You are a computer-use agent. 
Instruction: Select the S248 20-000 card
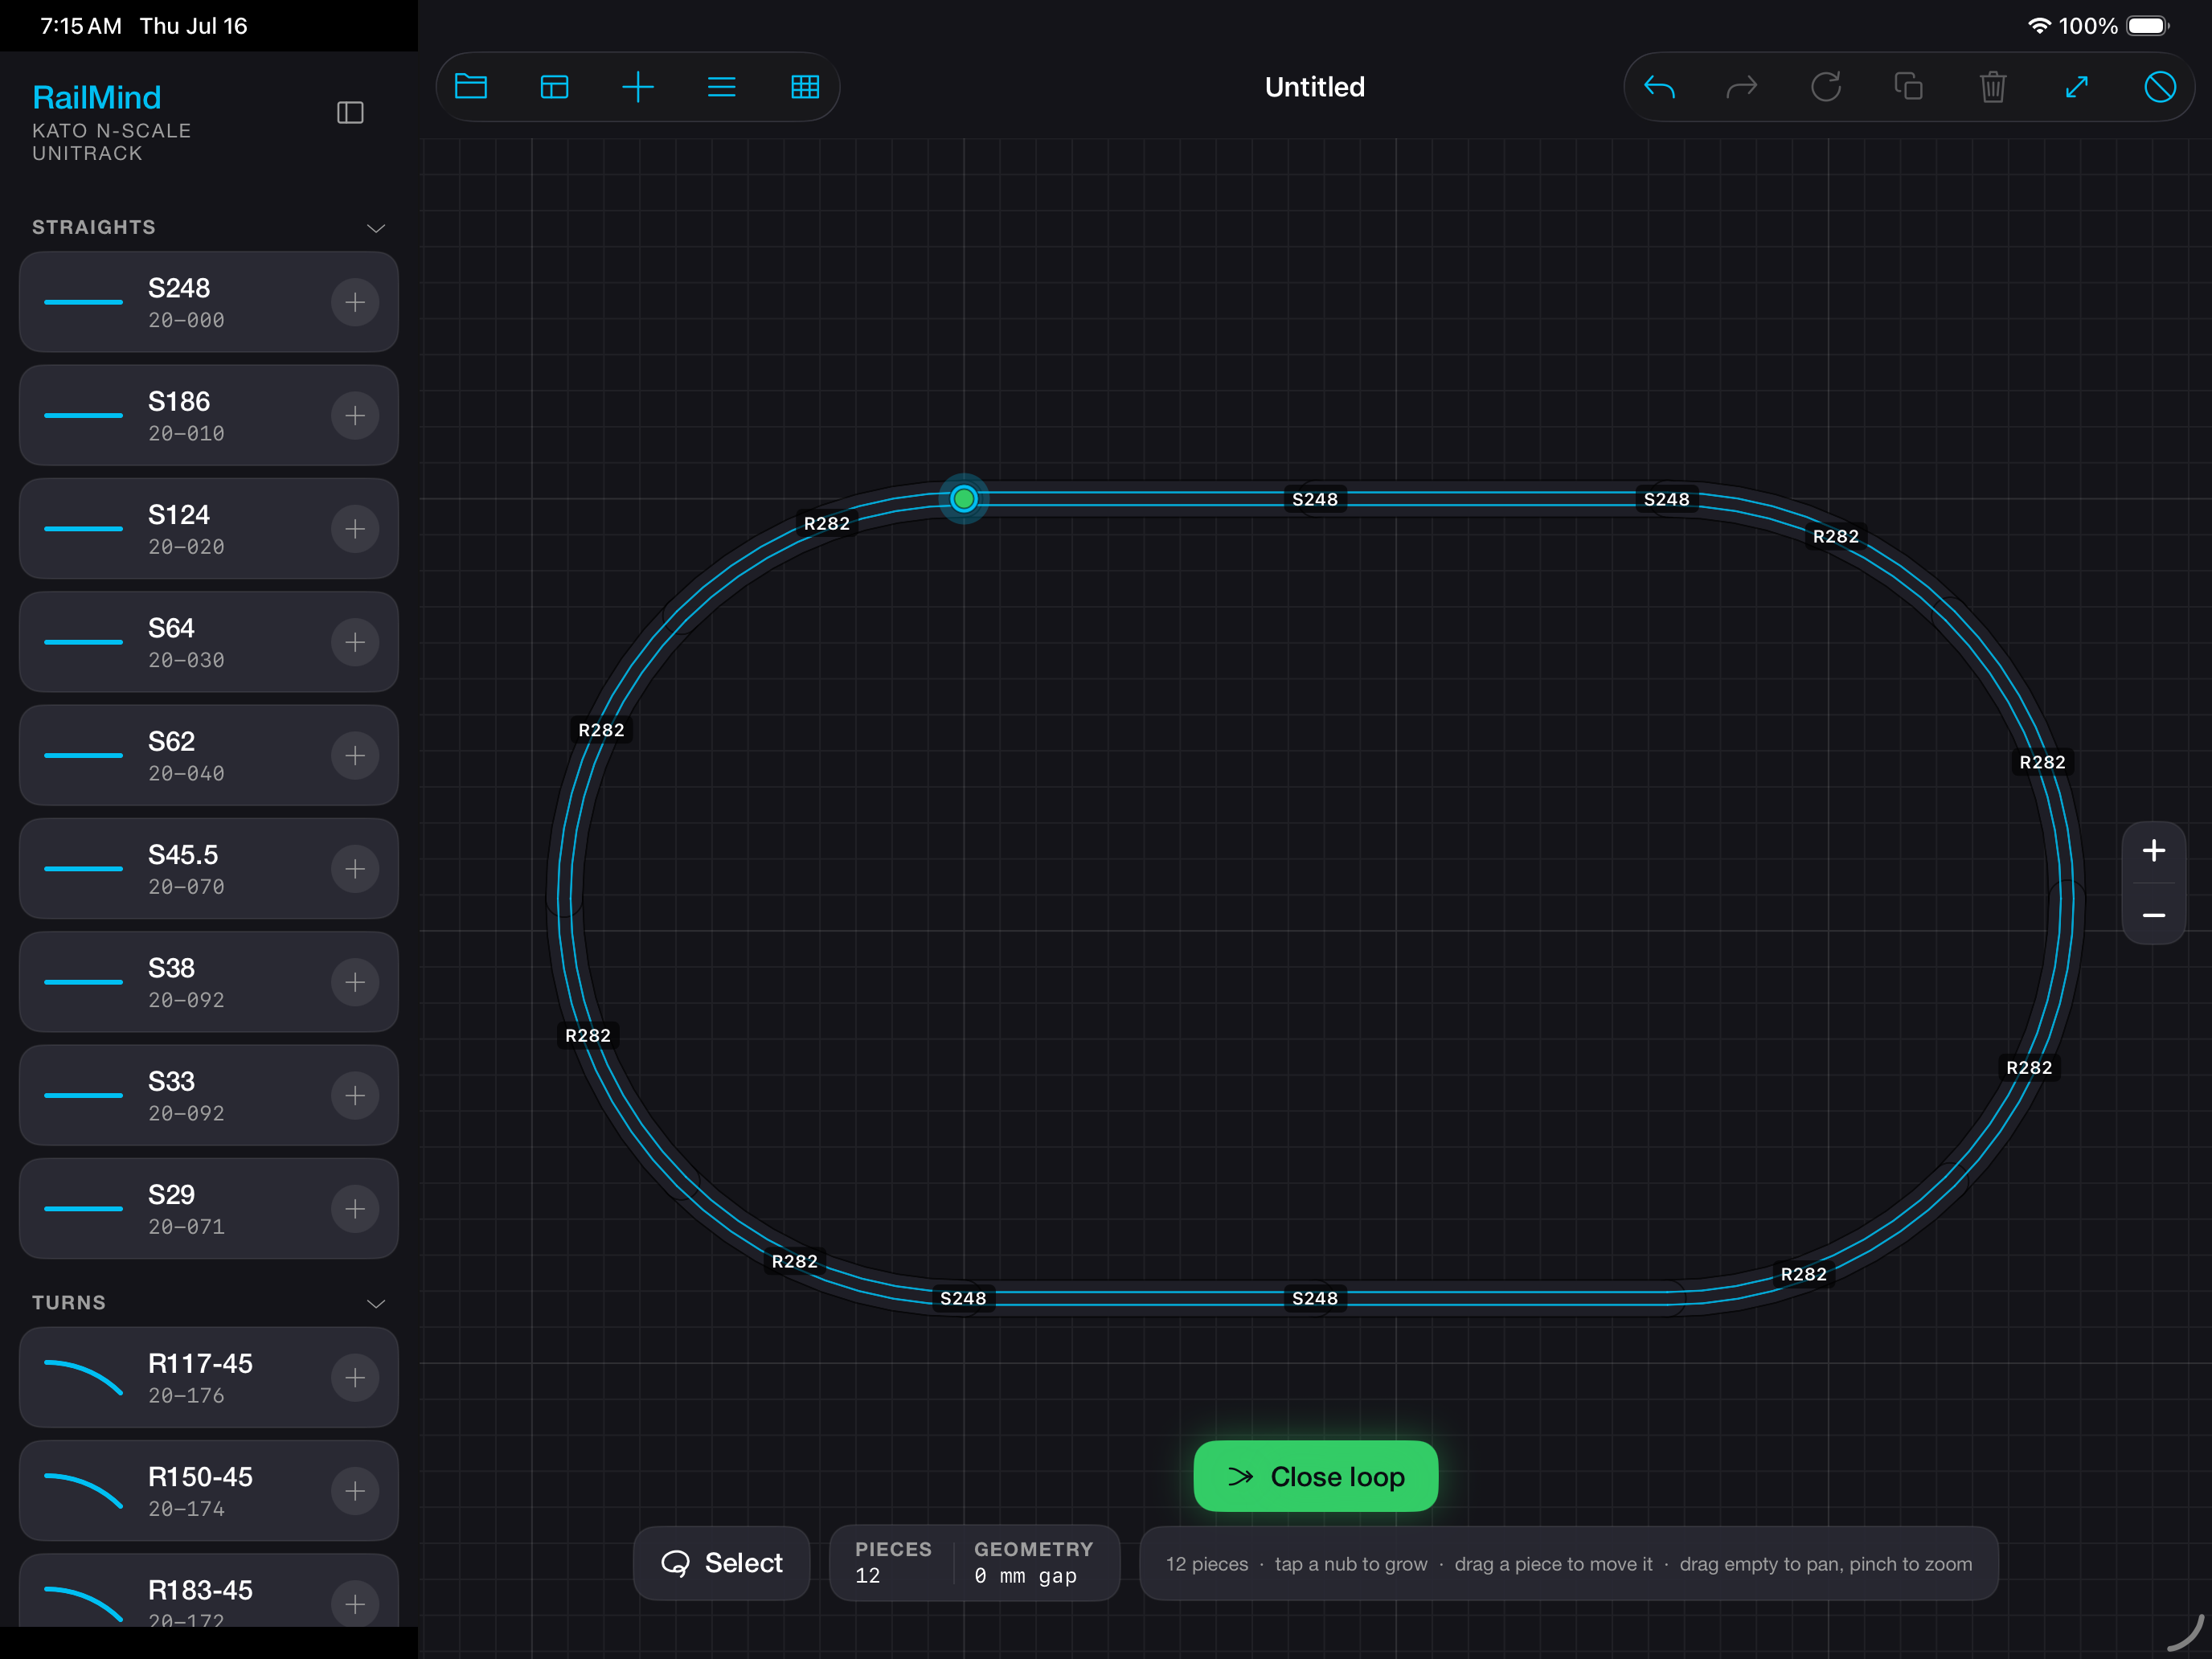point(208,302)
